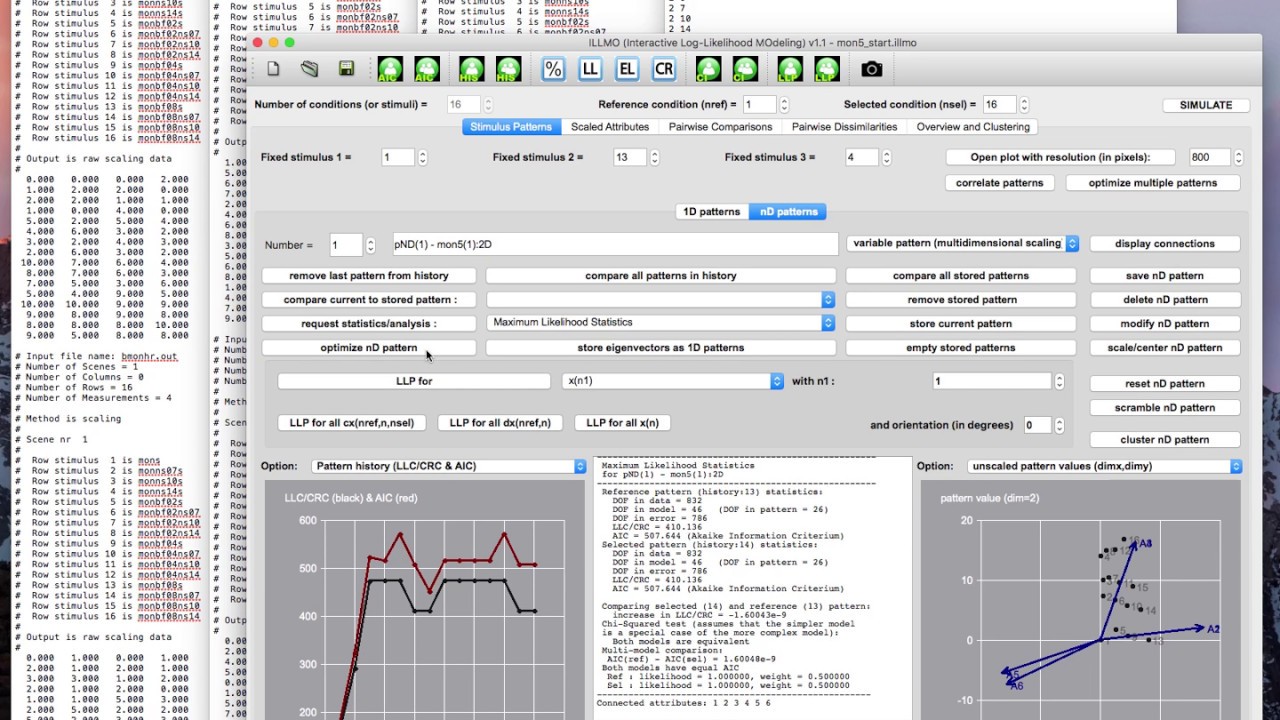Viewport: 1280px width, 720px height.
Task: Click the 'Connected attributes: 1 2 3 4 5 6' line
Action: pyautogui.click(x=683, y=703)
